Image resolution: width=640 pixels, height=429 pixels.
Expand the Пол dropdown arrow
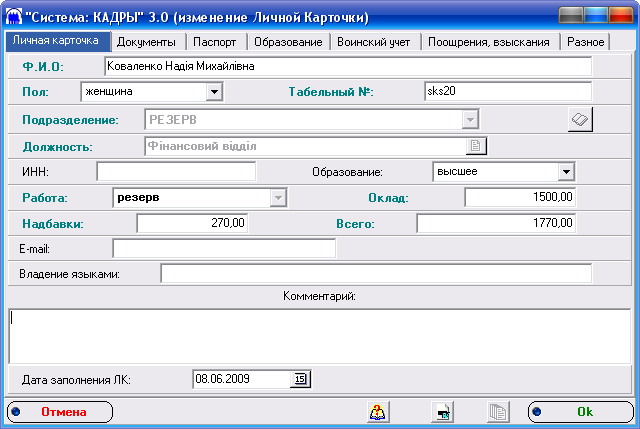coord(214,91)
